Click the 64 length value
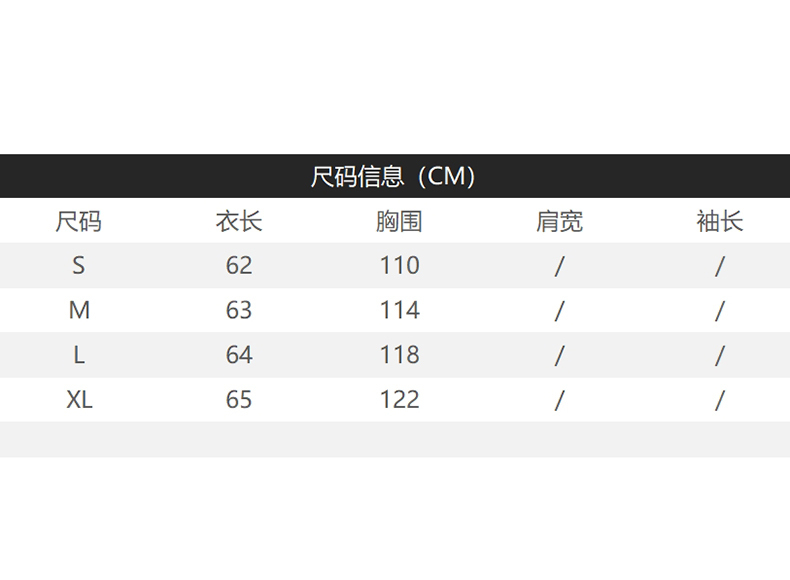 [x=239, y=355]
